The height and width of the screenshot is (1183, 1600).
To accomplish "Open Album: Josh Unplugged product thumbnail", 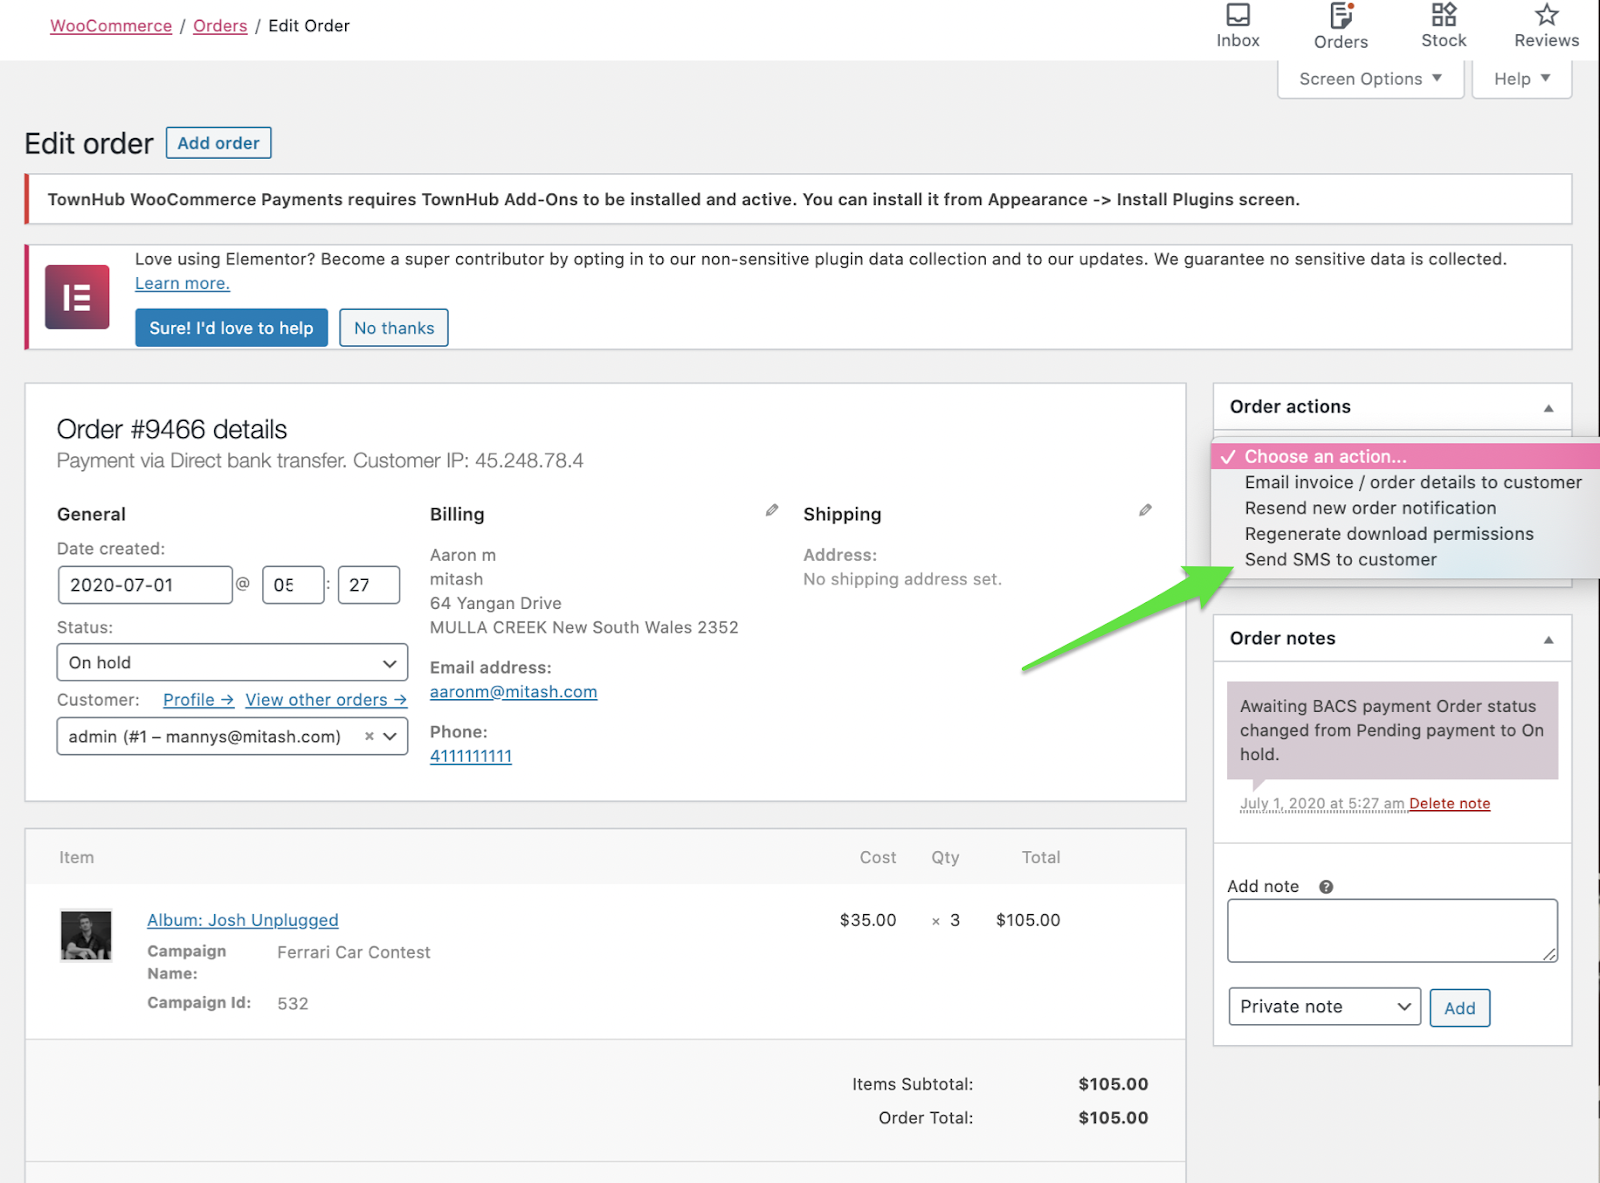I will pos(86,935).
